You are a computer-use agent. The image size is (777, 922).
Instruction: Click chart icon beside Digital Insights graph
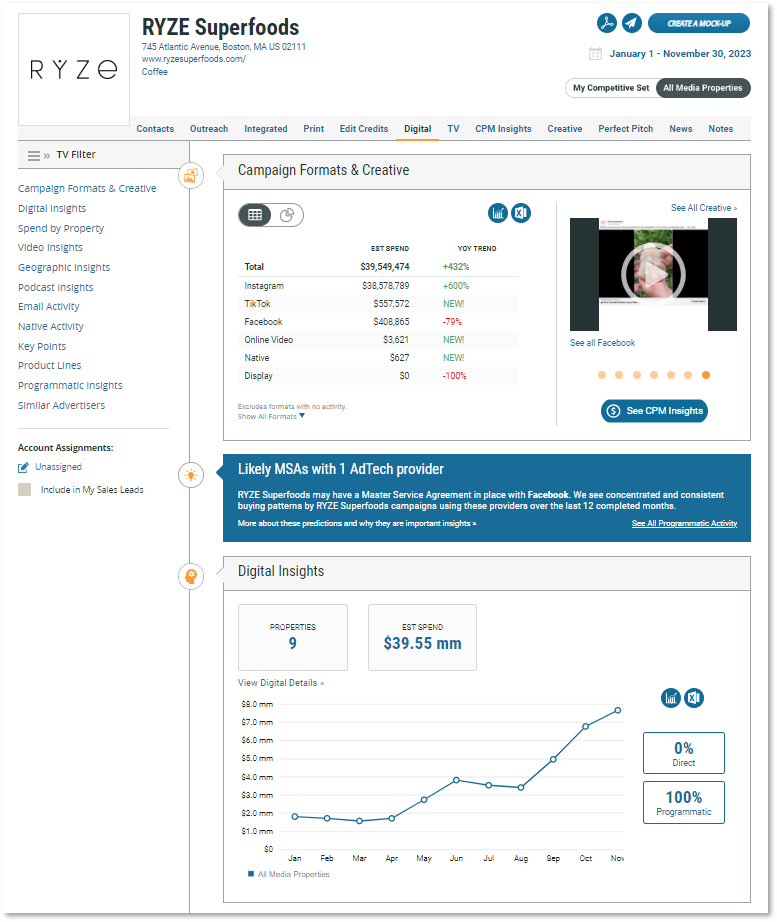pos(671,698)
